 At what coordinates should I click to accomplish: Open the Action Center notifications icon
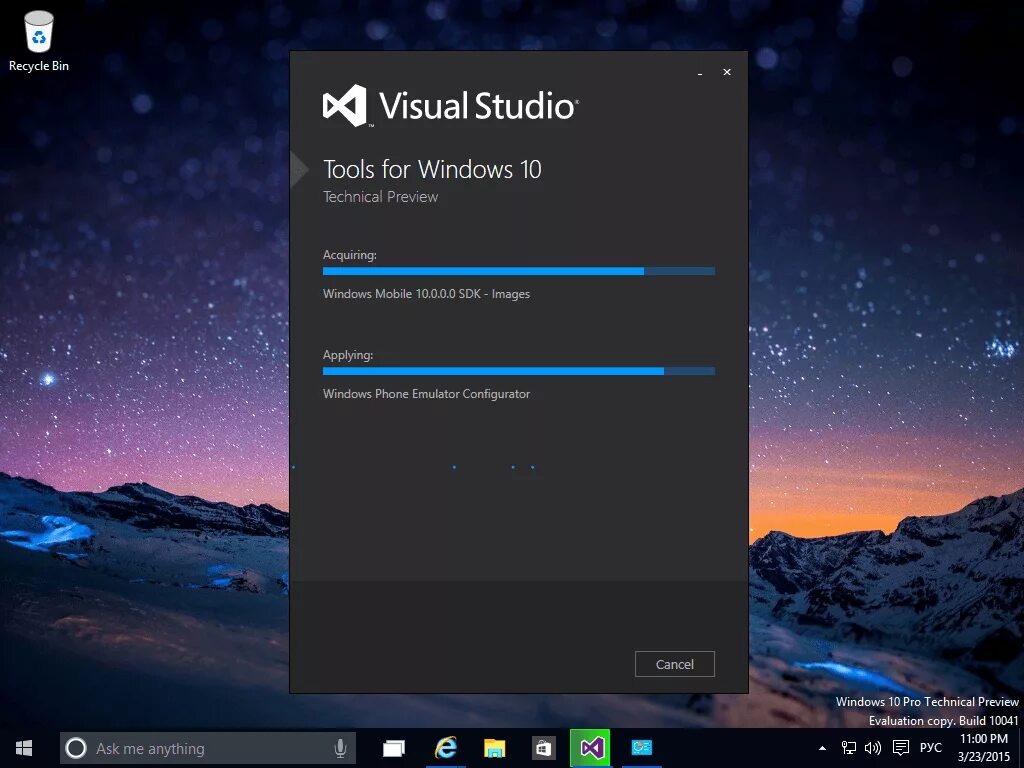(901, 748)
